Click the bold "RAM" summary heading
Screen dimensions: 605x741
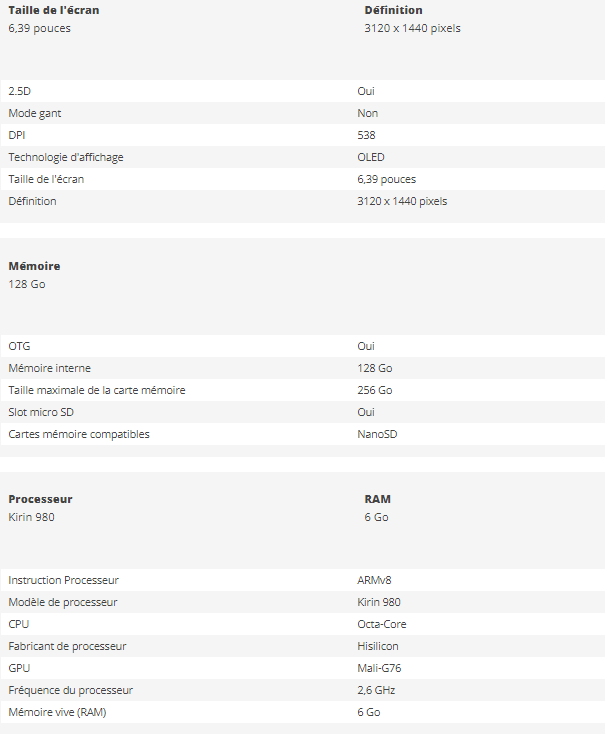[377, 499]
